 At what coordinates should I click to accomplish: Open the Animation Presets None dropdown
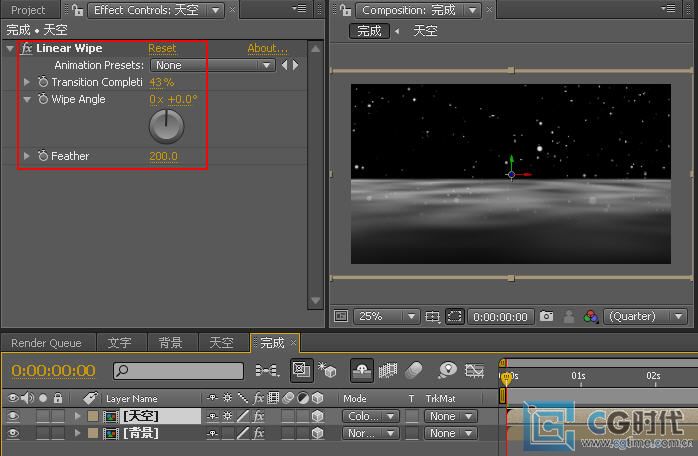point(212,65)
